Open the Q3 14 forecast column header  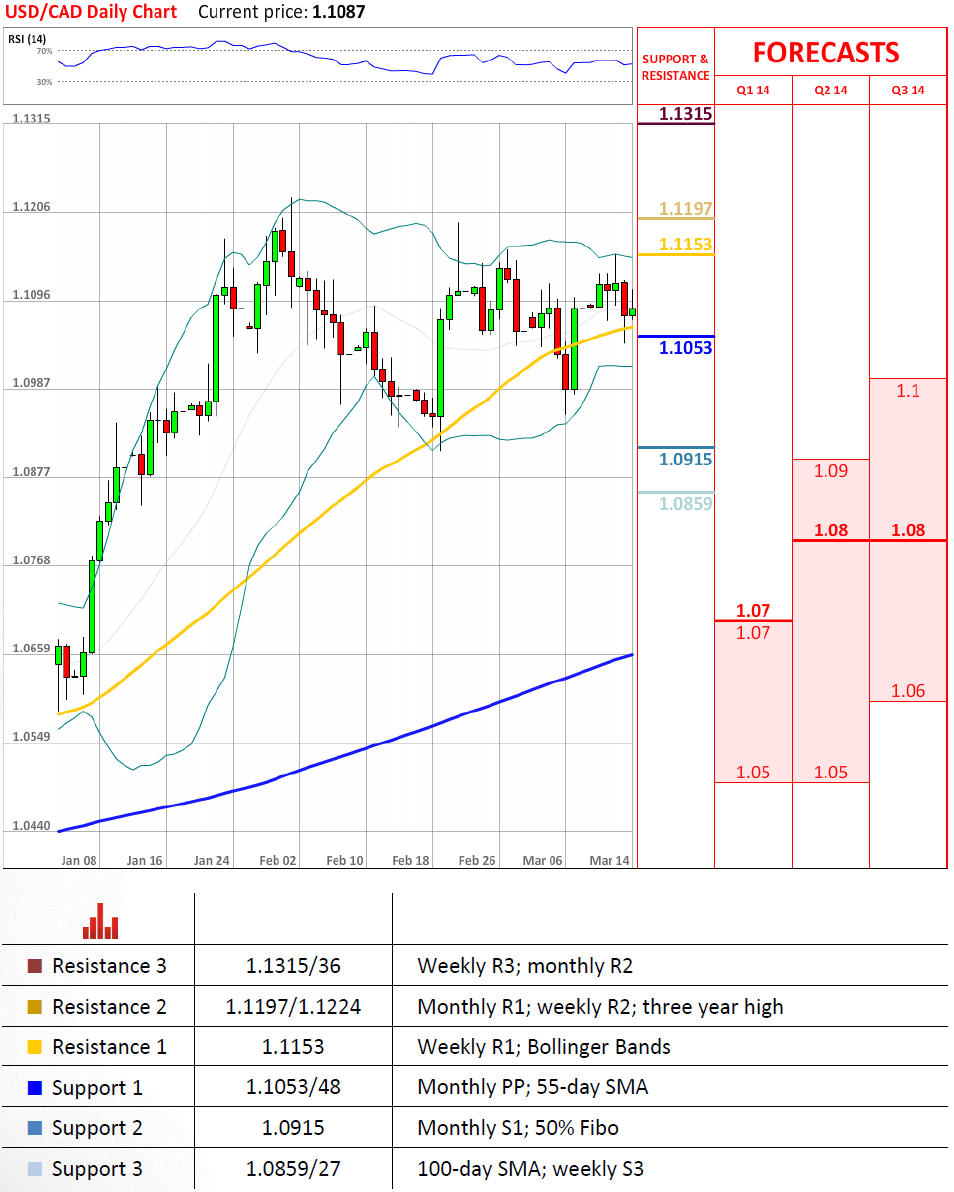(908, 90)
